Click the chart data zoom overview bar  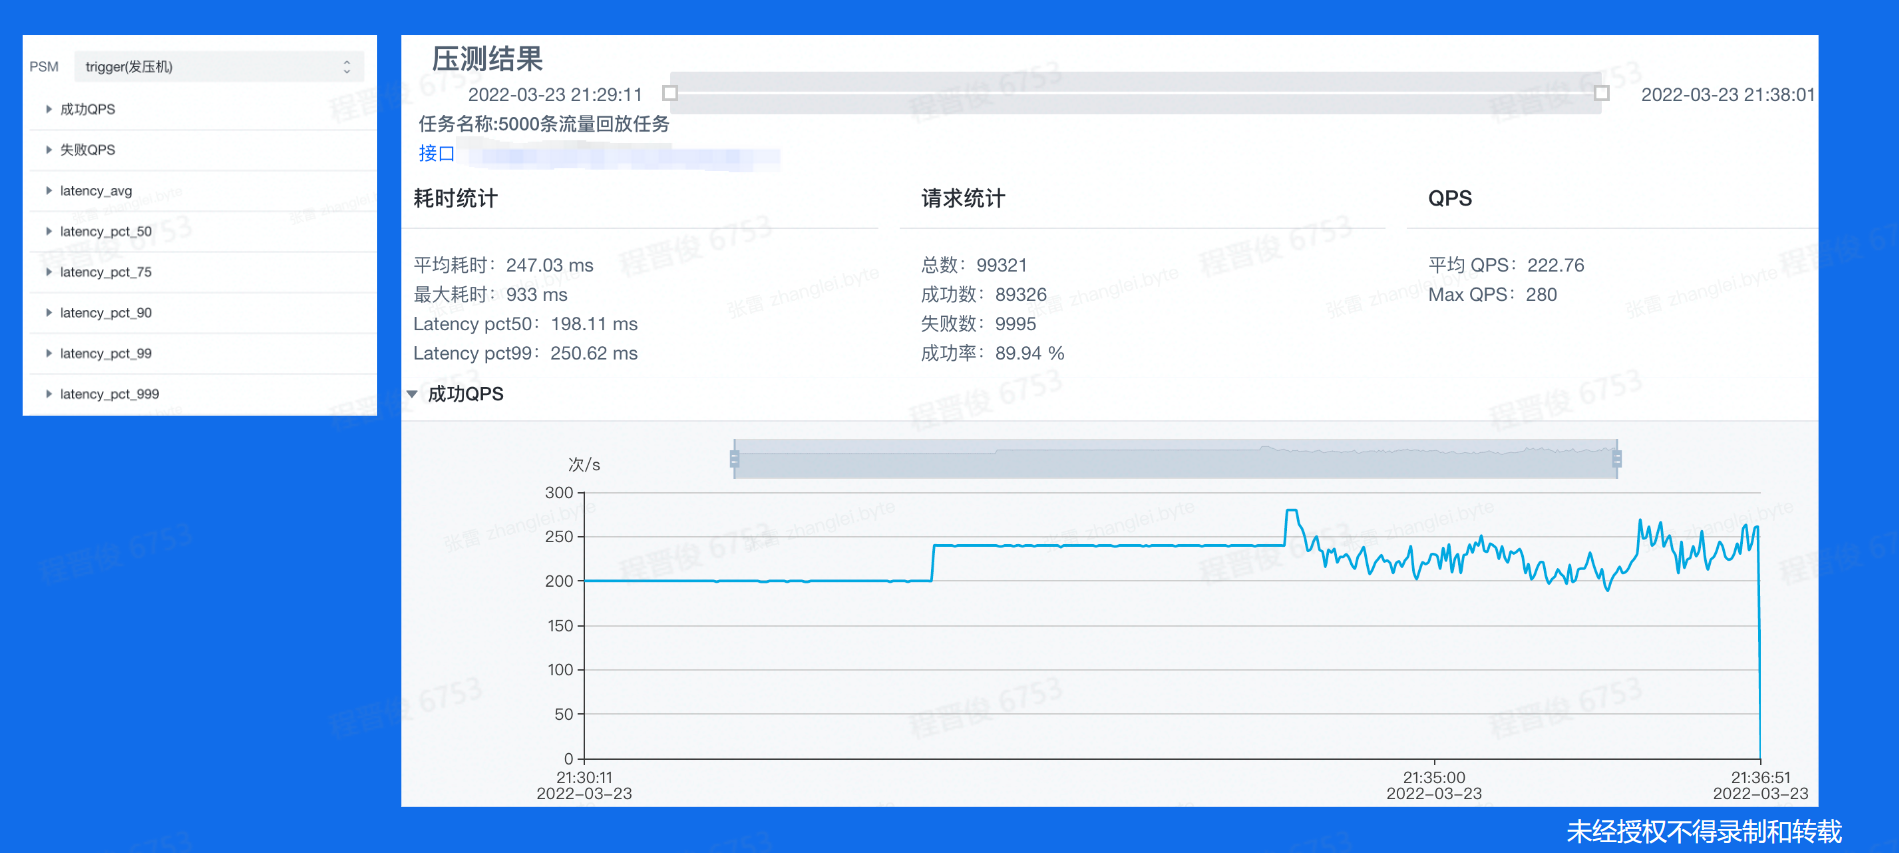(1175, 459)
